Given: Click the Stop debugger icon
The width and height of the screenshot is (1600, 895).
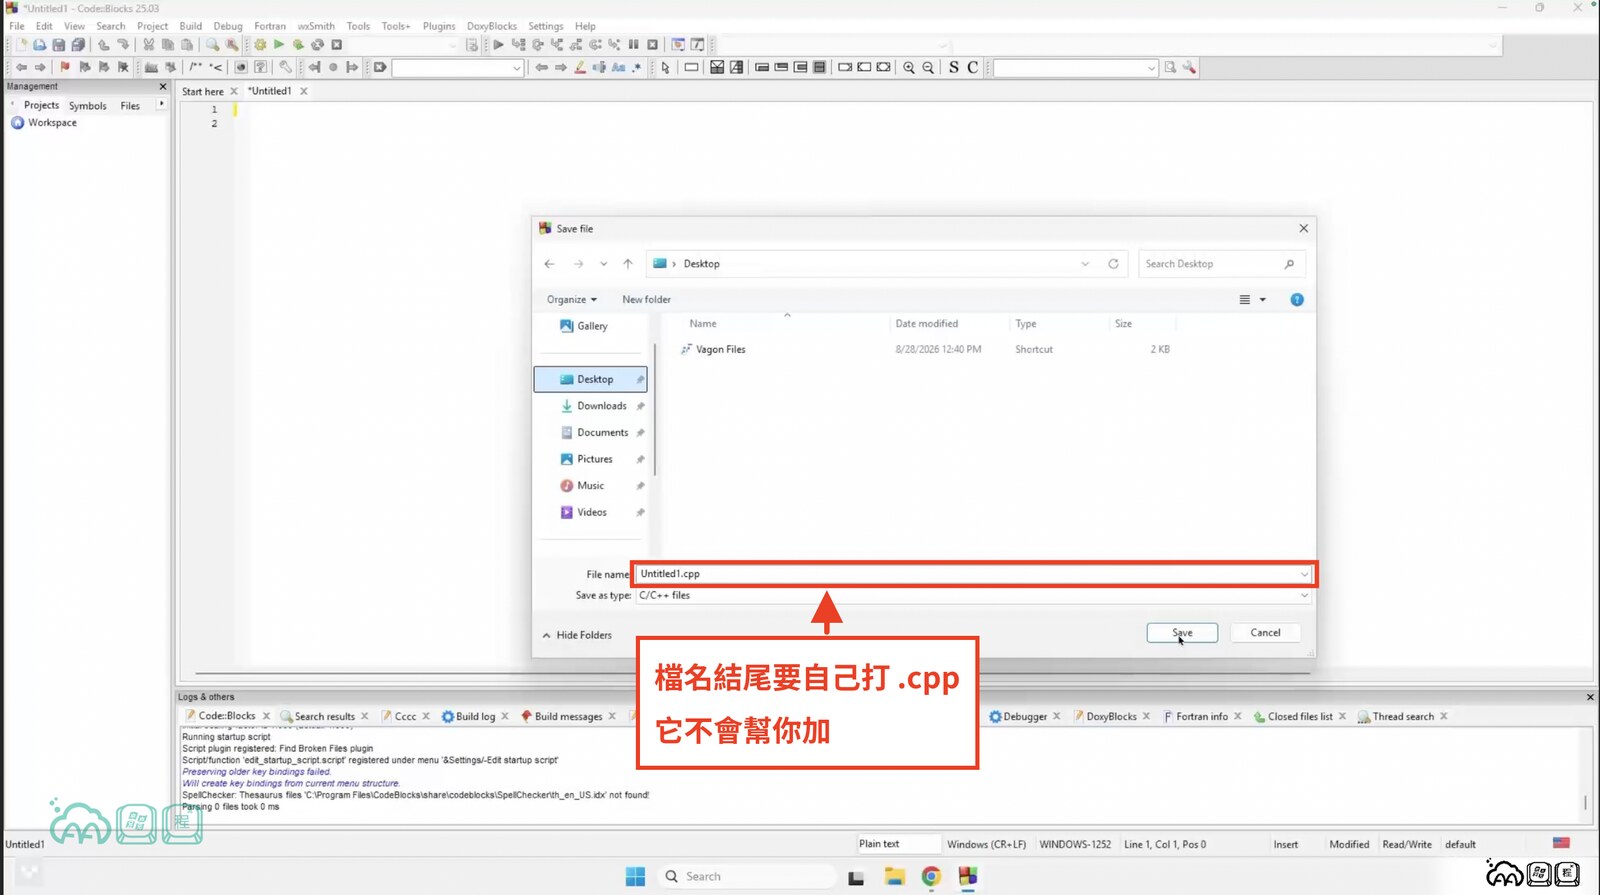Looking at the screenshot, I should click(x=652, y=45).
